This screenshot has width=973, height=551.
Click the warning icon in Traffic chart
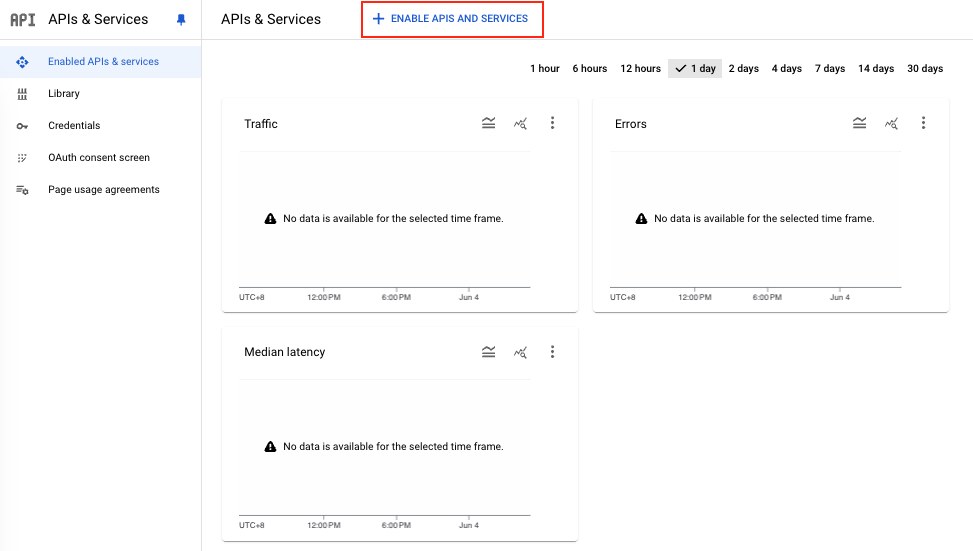[271, 218]
